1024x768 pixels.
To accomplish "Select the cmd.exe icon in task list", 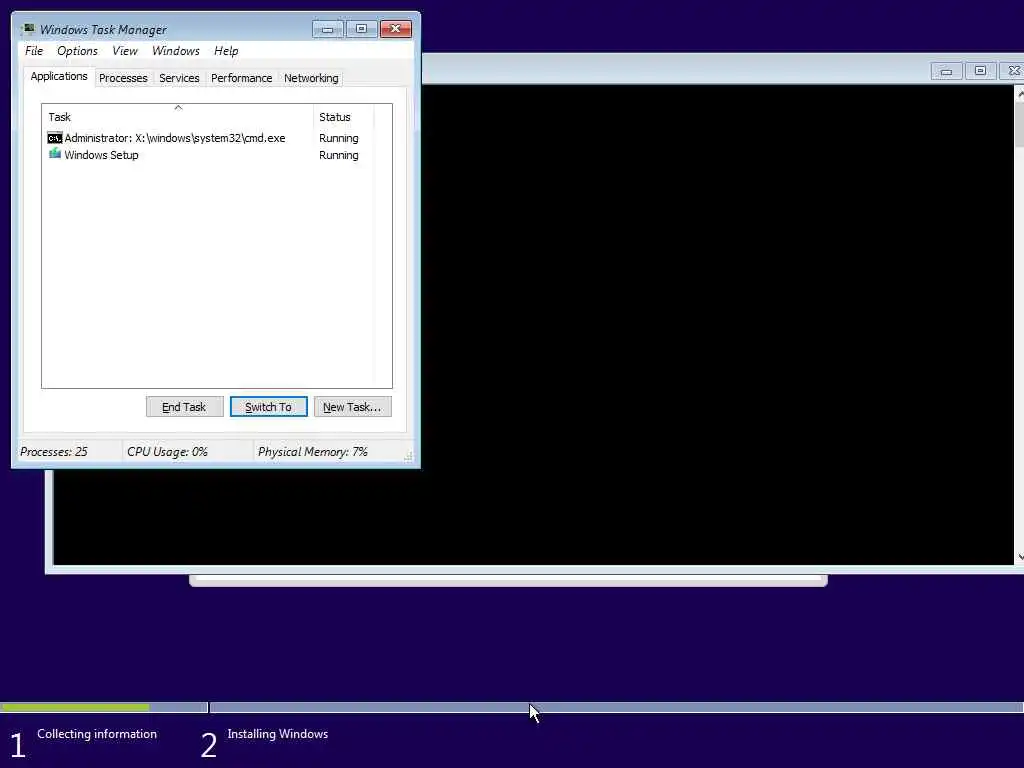I will point(55,138).
